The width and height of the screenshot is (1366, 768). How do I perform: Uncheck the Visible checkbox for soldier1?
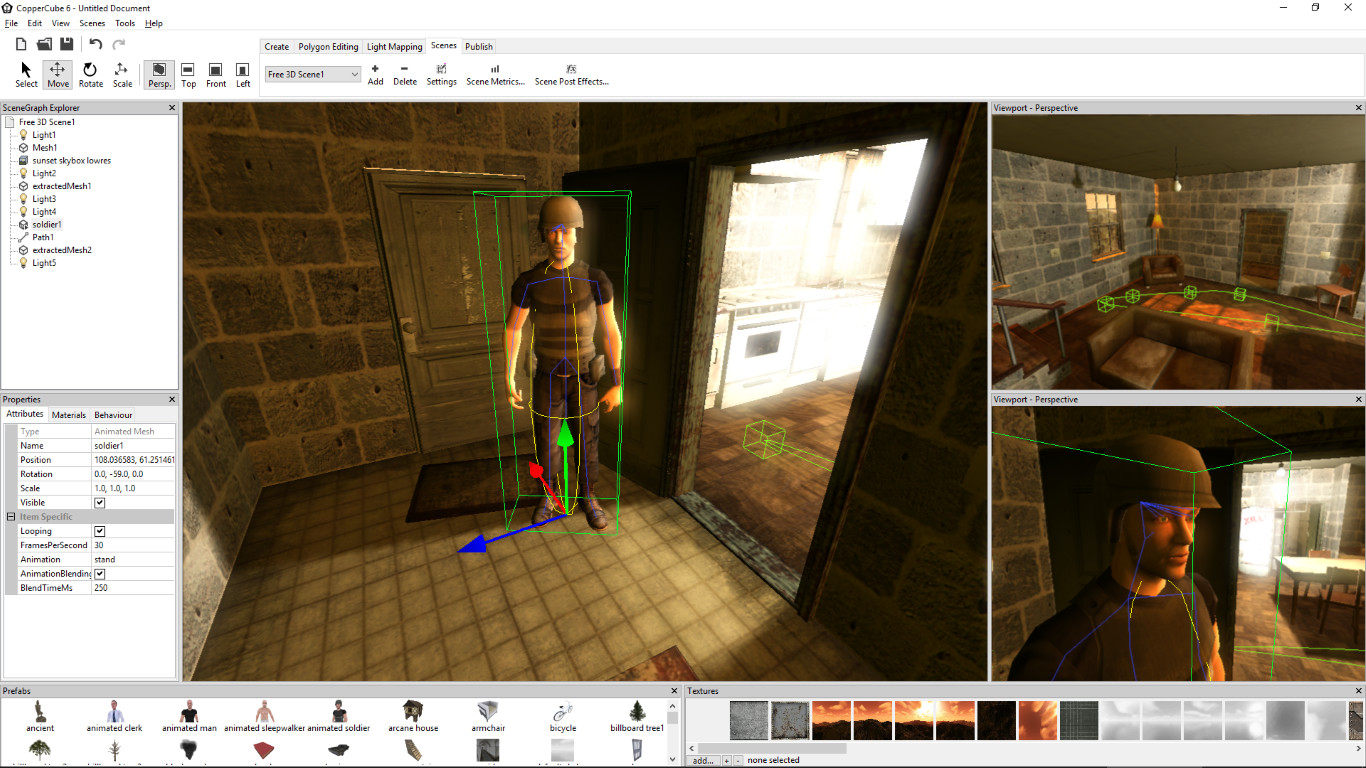[x=98, y=502]
